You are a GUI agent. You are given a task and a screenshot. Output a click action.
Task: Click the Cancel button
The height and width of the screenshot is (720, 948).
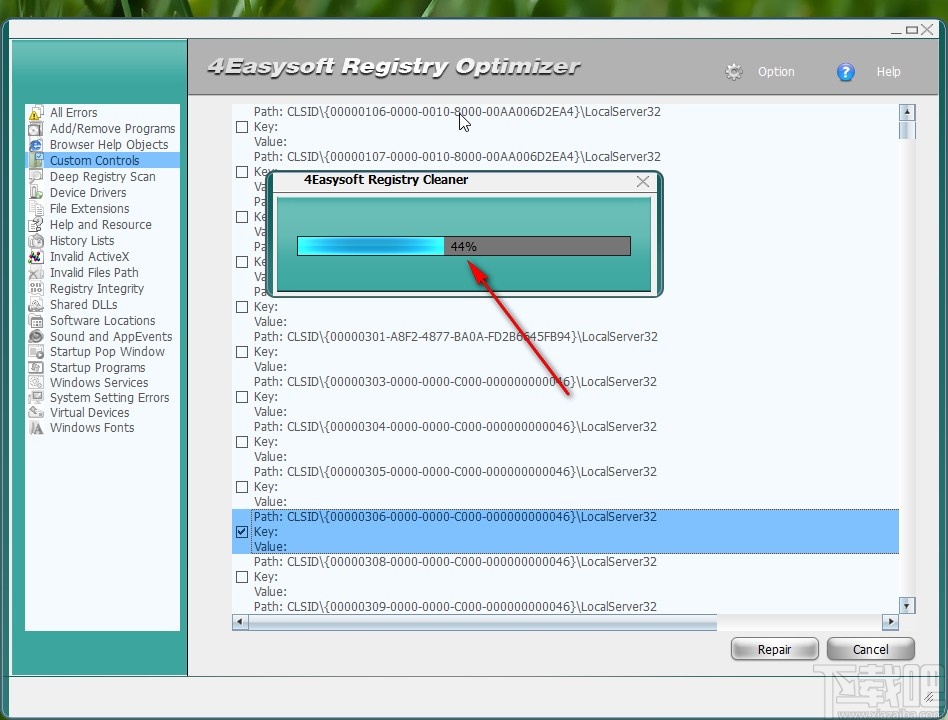point(871,649)
